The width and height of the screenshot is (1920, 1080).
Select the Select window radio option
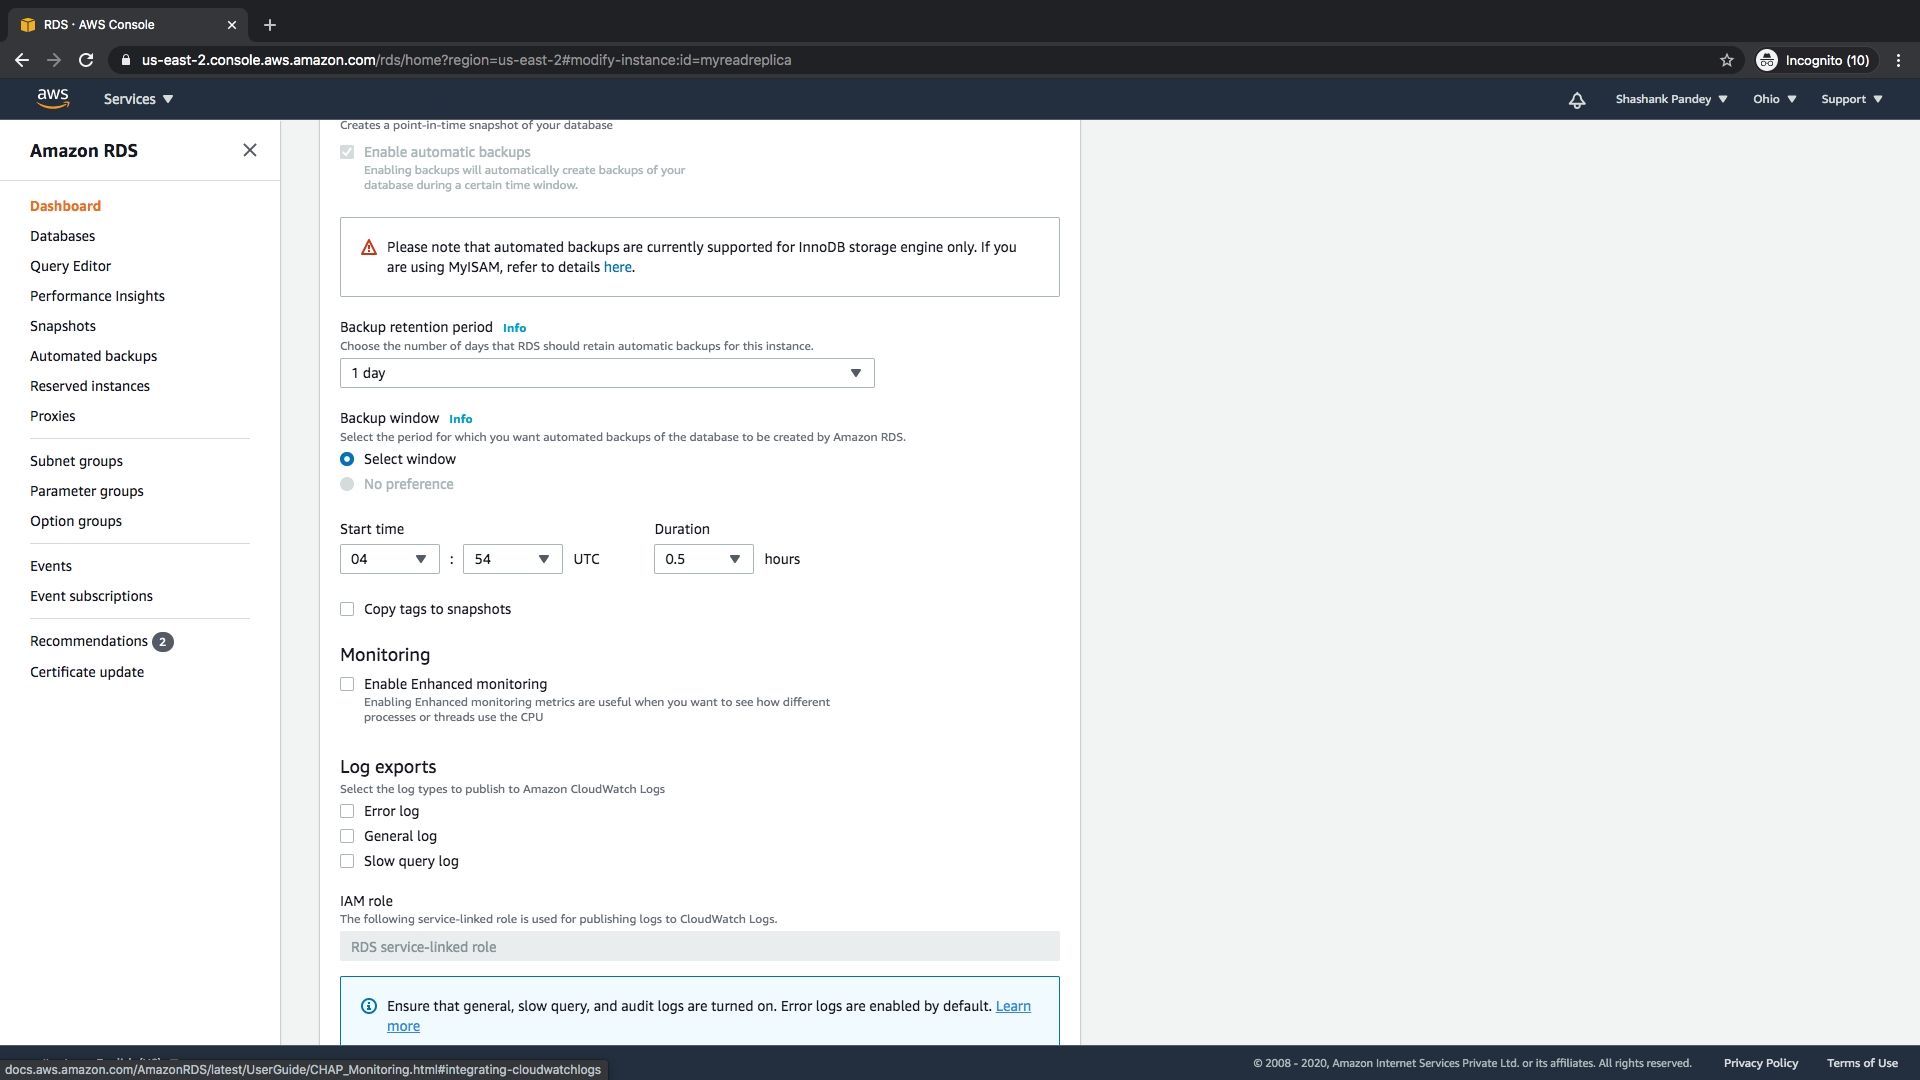click(347, 459)
